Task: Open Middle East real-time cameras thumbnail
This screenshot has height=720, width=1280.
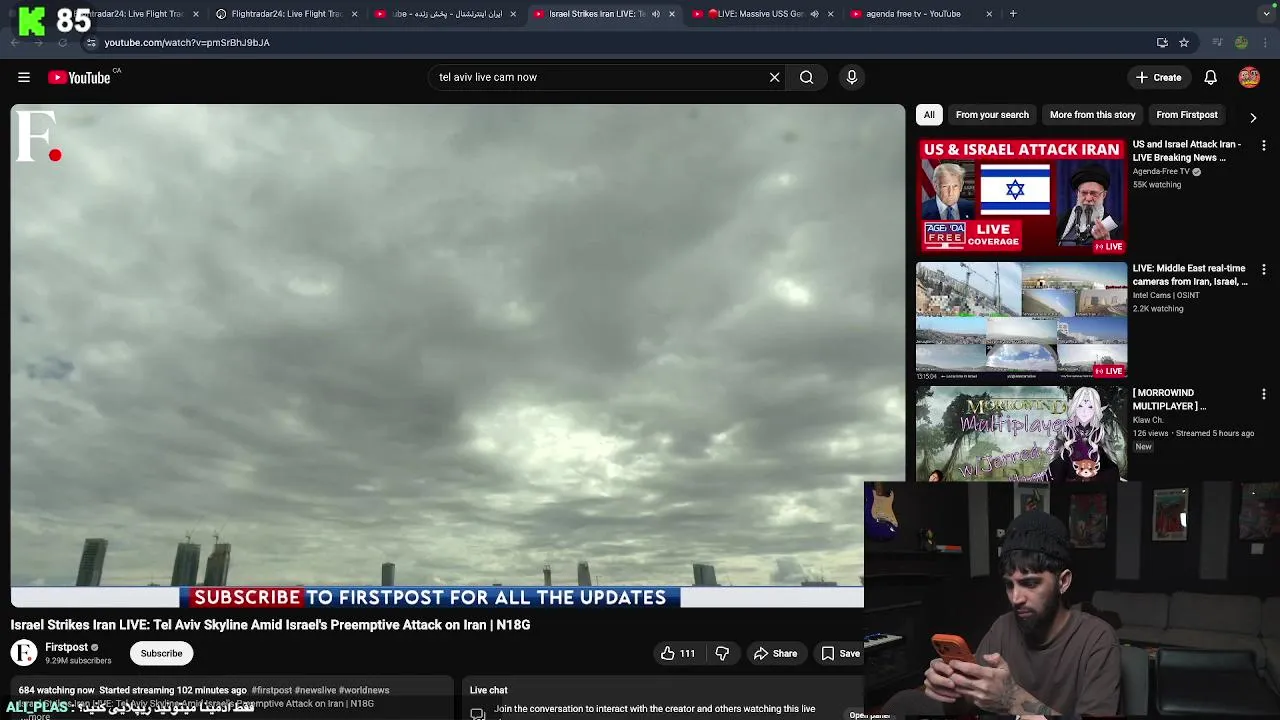Action: click(x=1021, y=320)
